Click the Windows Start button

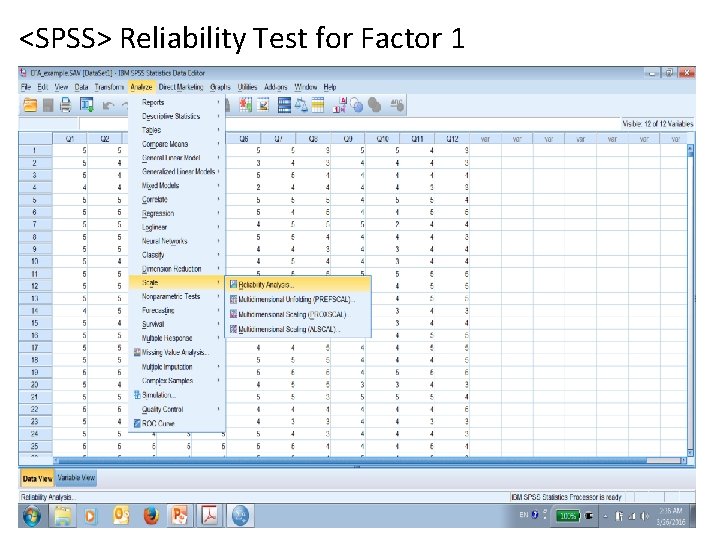click(x=32, y=516)
